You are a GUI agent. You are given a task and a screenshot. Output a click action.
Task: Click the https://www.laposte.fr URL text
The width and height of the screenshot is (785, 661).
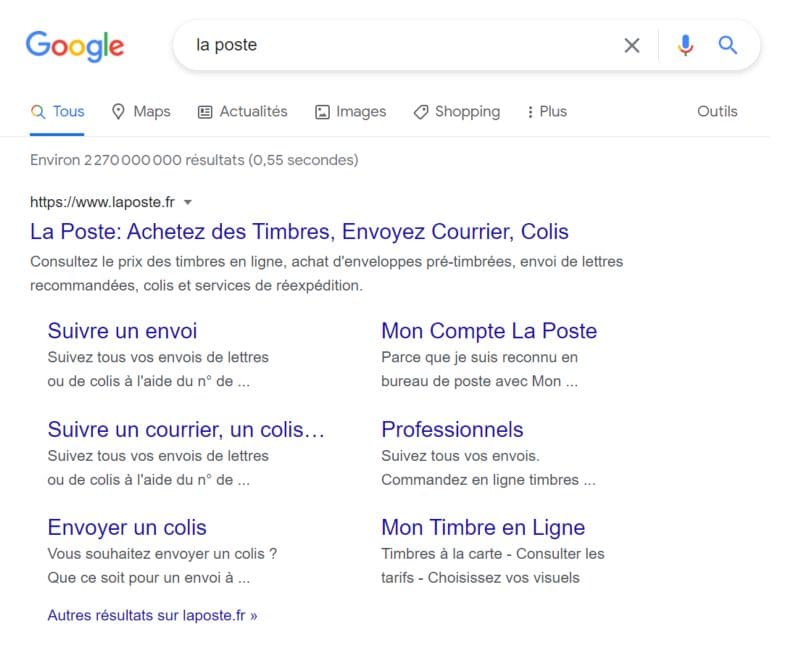102,202
